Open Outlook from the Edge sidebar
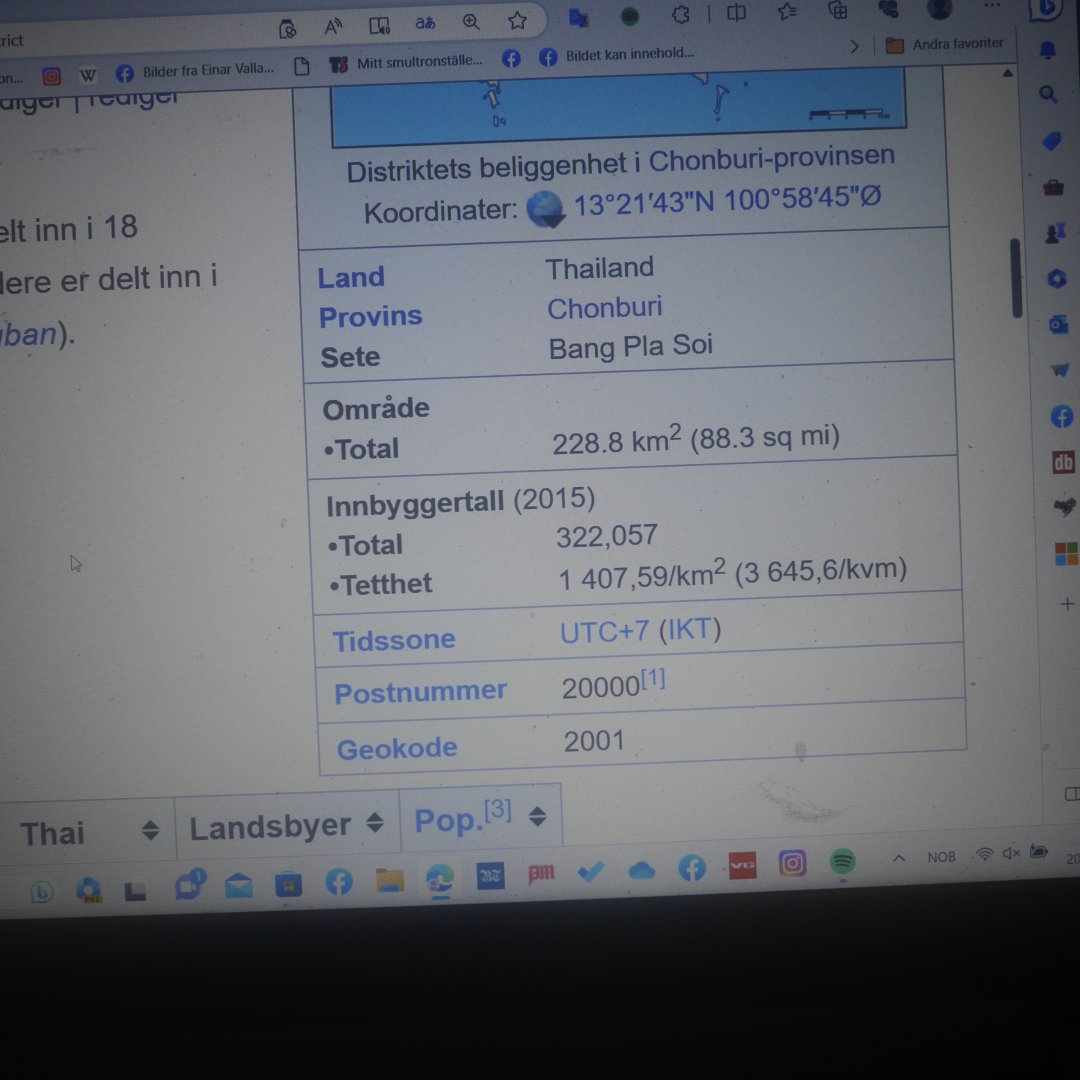The image size is (1080, 1080). click(x=1058, y=325)
